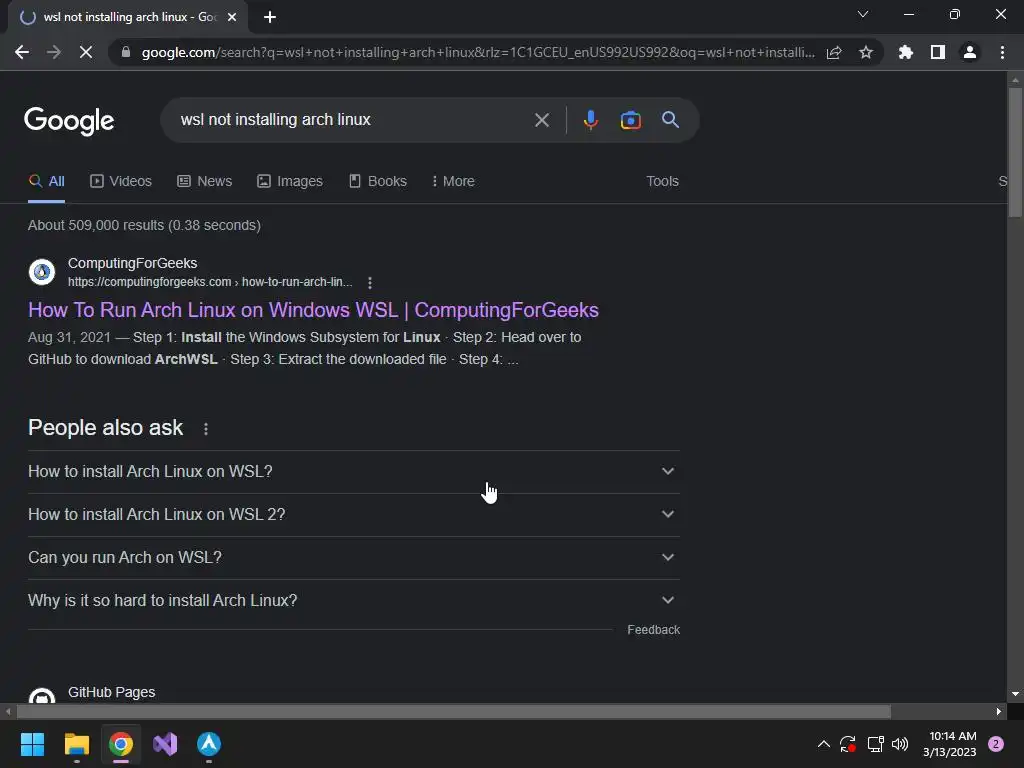Click the scroll down arrow
This screenshot has width=1024, height=768.
(1015, 694)
